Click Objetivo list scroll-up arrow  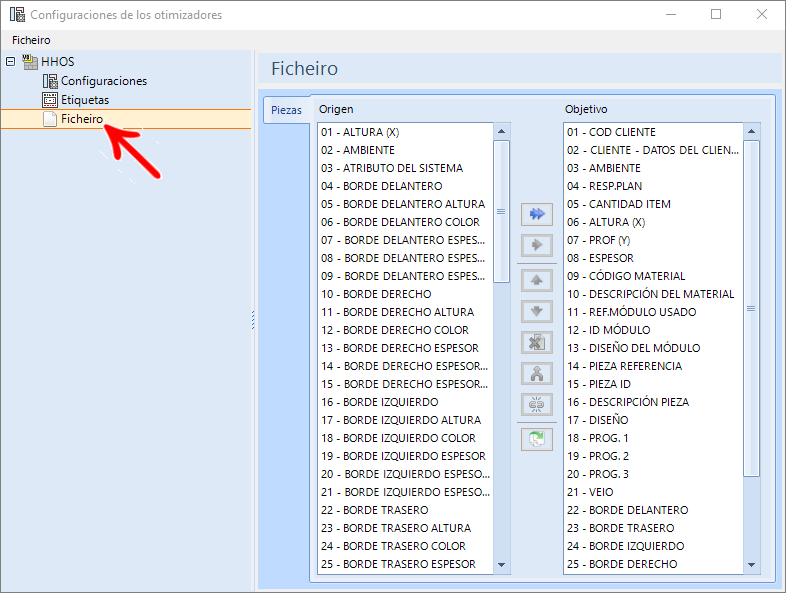click(751, 131)
